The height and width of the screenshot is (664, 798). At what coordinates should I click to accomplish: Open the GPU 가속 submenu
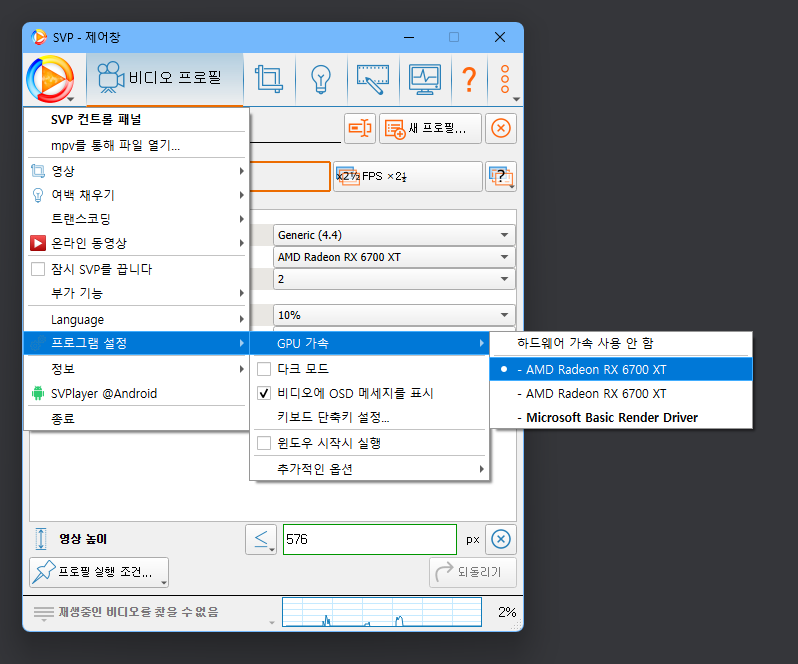369,343
